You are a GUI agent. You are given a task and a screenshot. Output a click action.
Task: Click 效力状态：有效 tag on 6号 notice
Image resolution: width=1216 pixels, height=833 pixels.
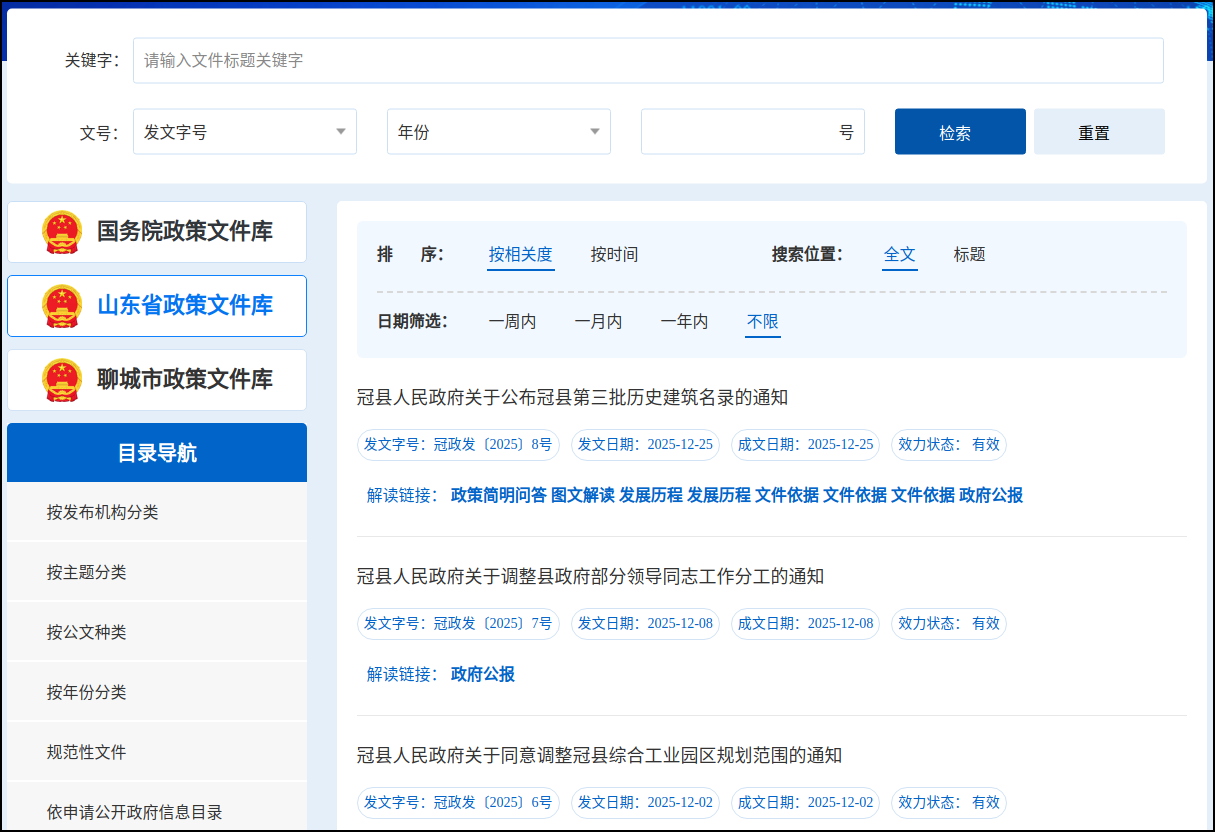tap(949, 803)
